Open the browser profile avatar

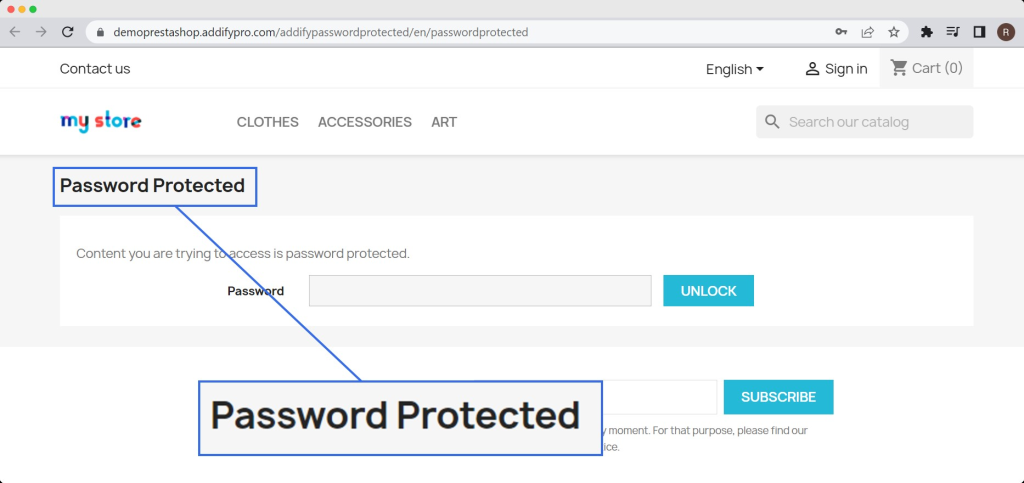tap(1005, 32)
